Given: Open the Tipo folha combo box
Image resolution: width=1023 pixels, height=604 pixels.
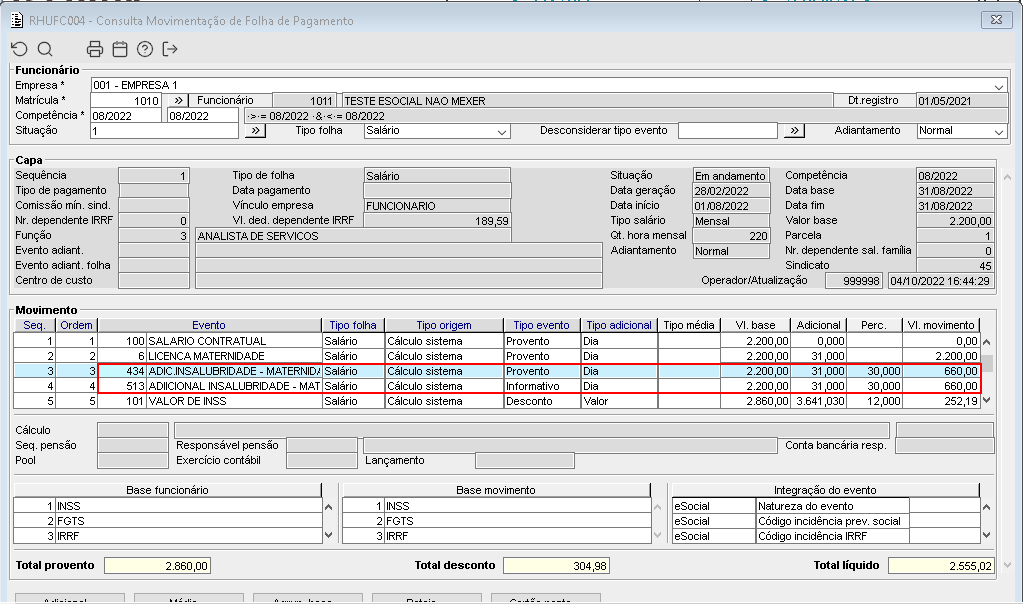Looking at the screenshot, I should pyautogui.click(x=502, y=131).
